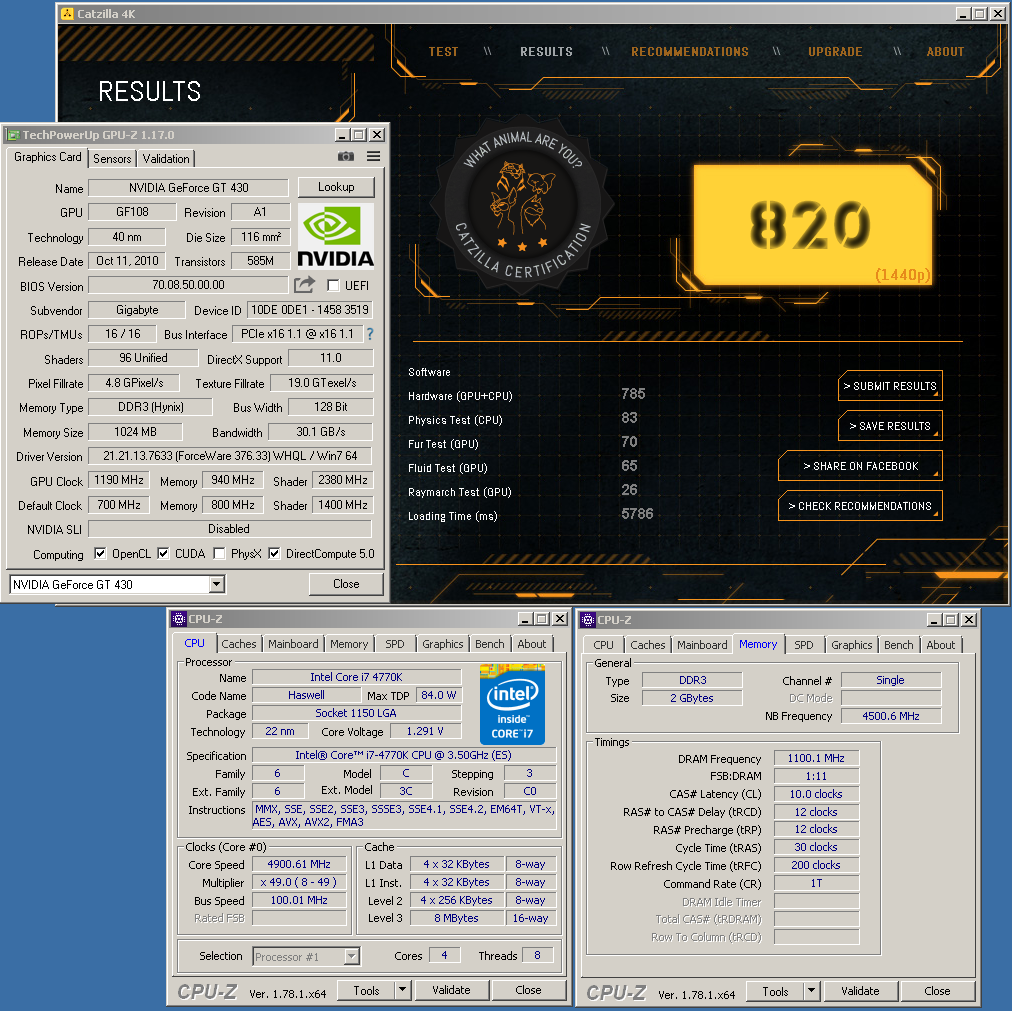Click the CAS# Latency value 10.0 clocks
The height and width of the screenshot is (1011, 1012).
816,794
